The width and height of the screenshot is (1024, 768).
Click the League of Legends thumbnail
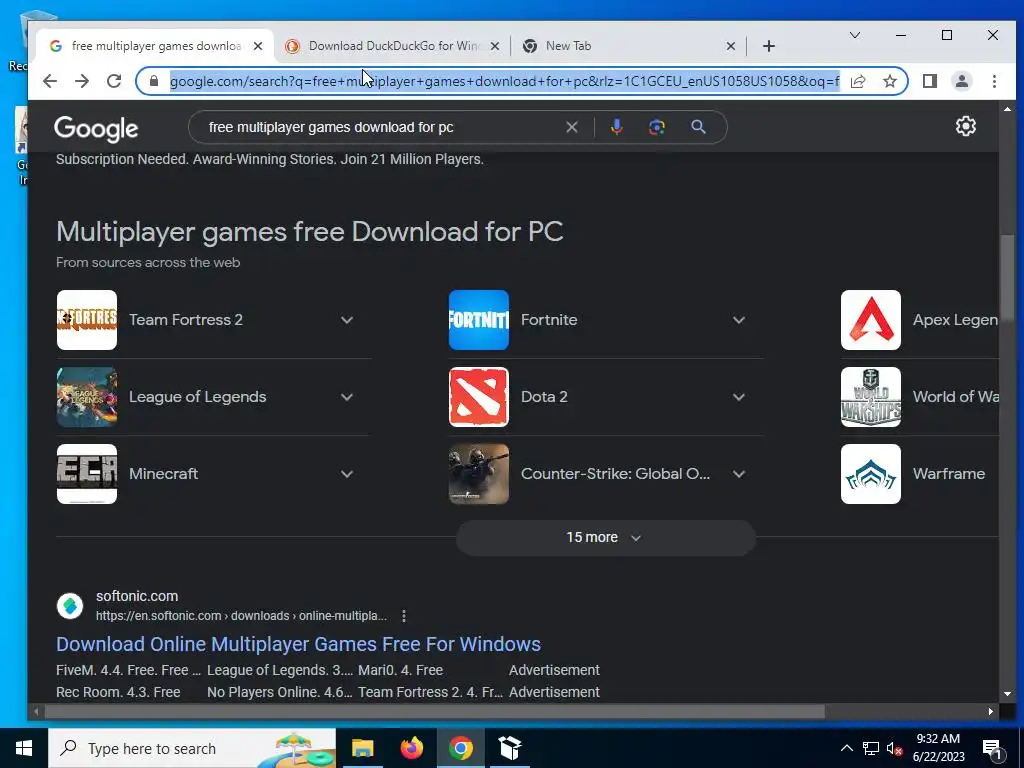click(87, 397)
